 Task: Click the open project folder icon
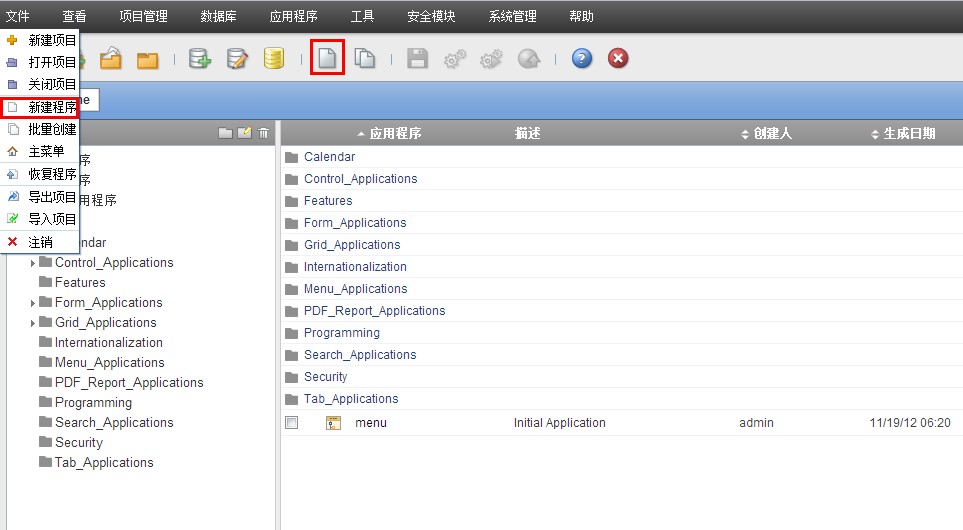pos(111,58)
